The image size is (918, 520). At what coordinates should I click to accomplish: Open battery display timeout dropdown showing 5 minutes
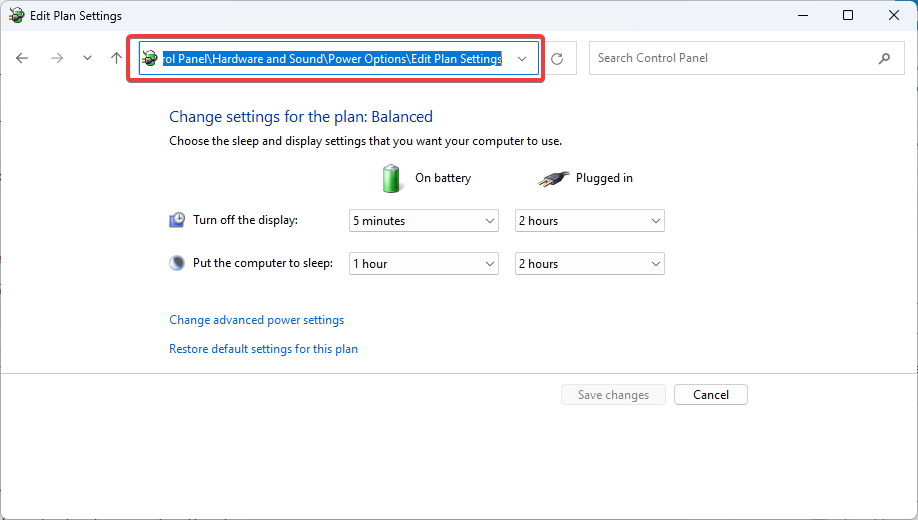(424, 221)
